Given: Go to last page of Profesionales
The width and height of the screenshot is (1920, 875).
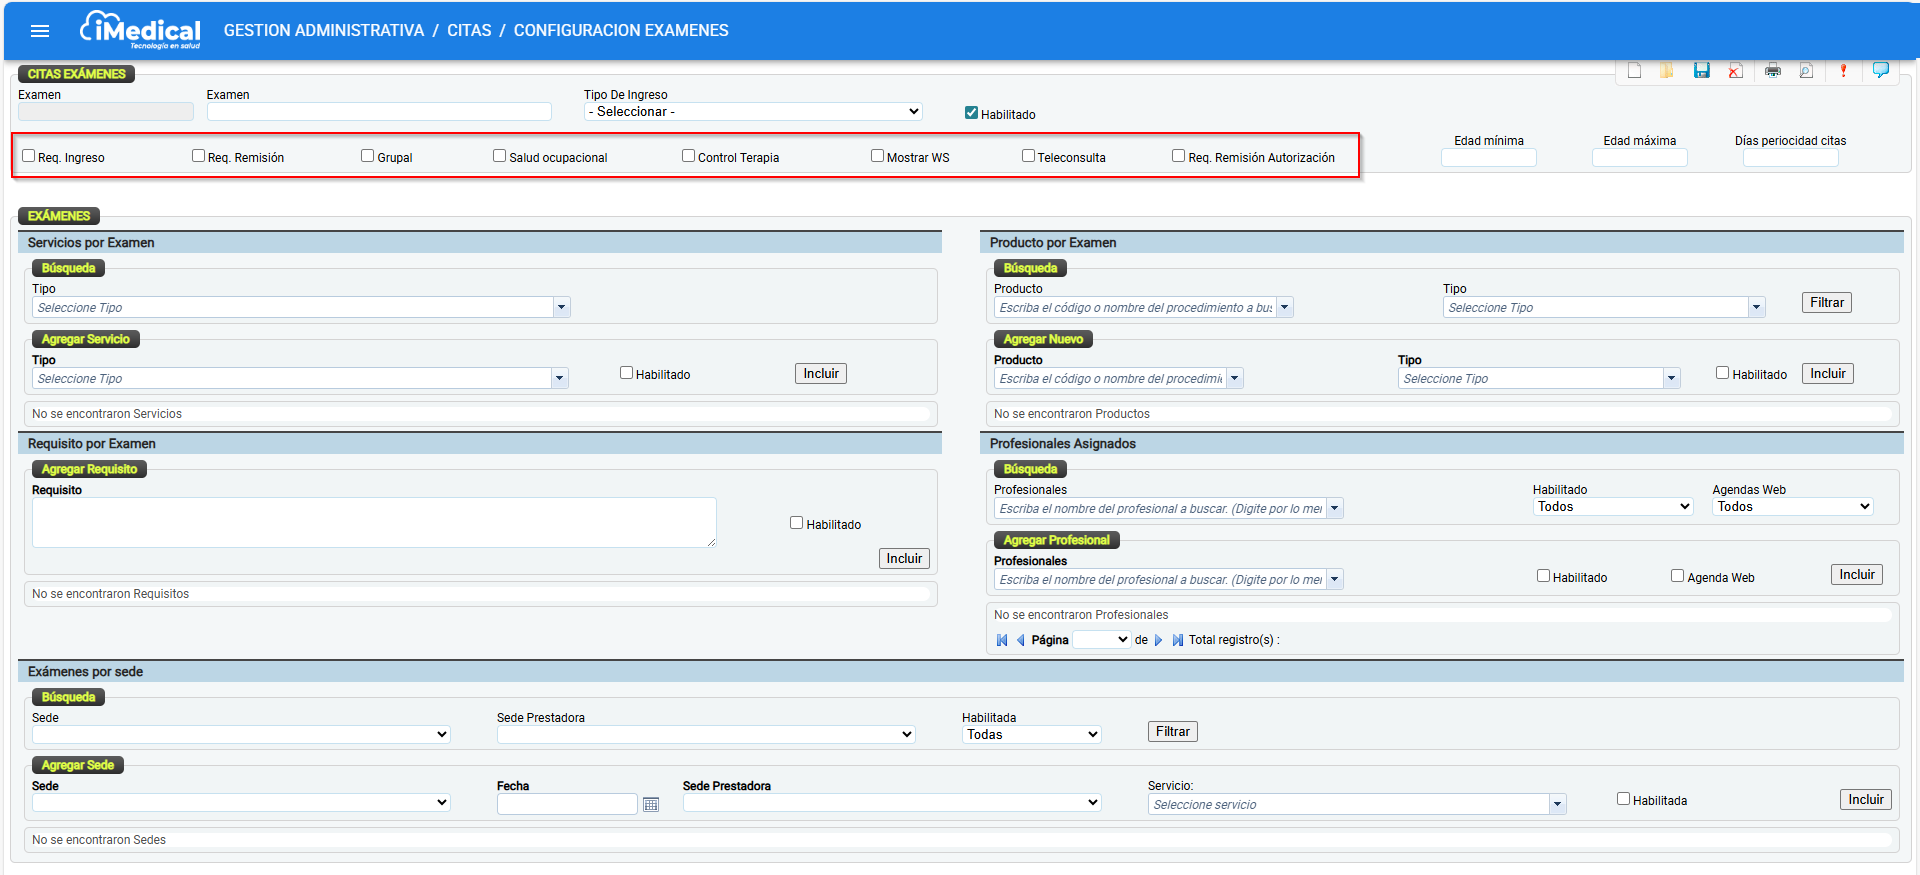Looking at the screenshot, I should click(1178, 640).
